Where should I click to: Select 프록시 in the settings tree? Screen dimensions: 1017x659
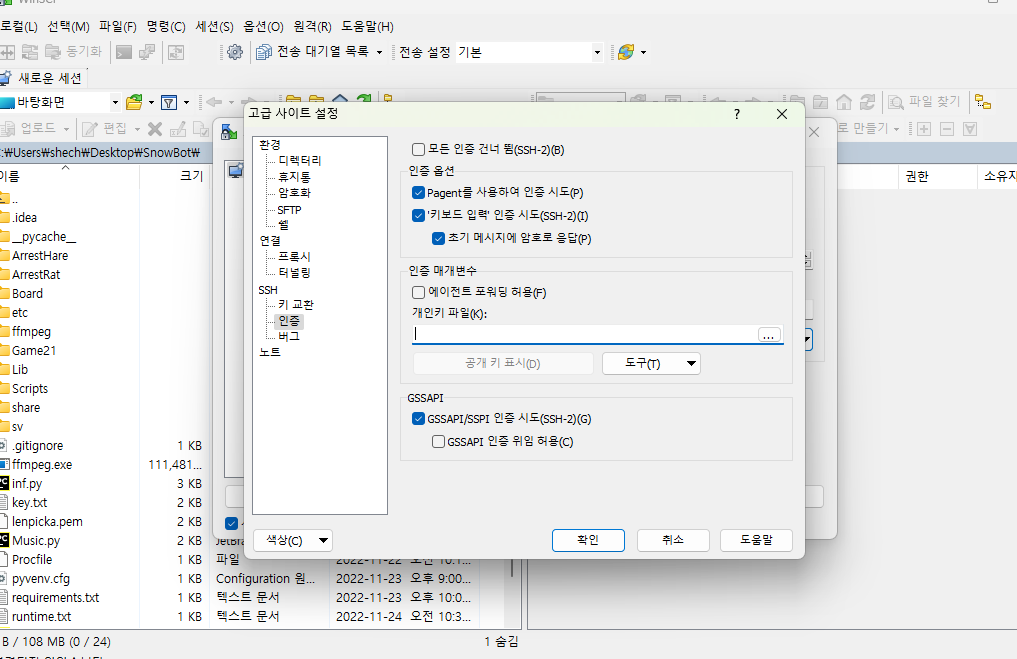coord(294,257)
